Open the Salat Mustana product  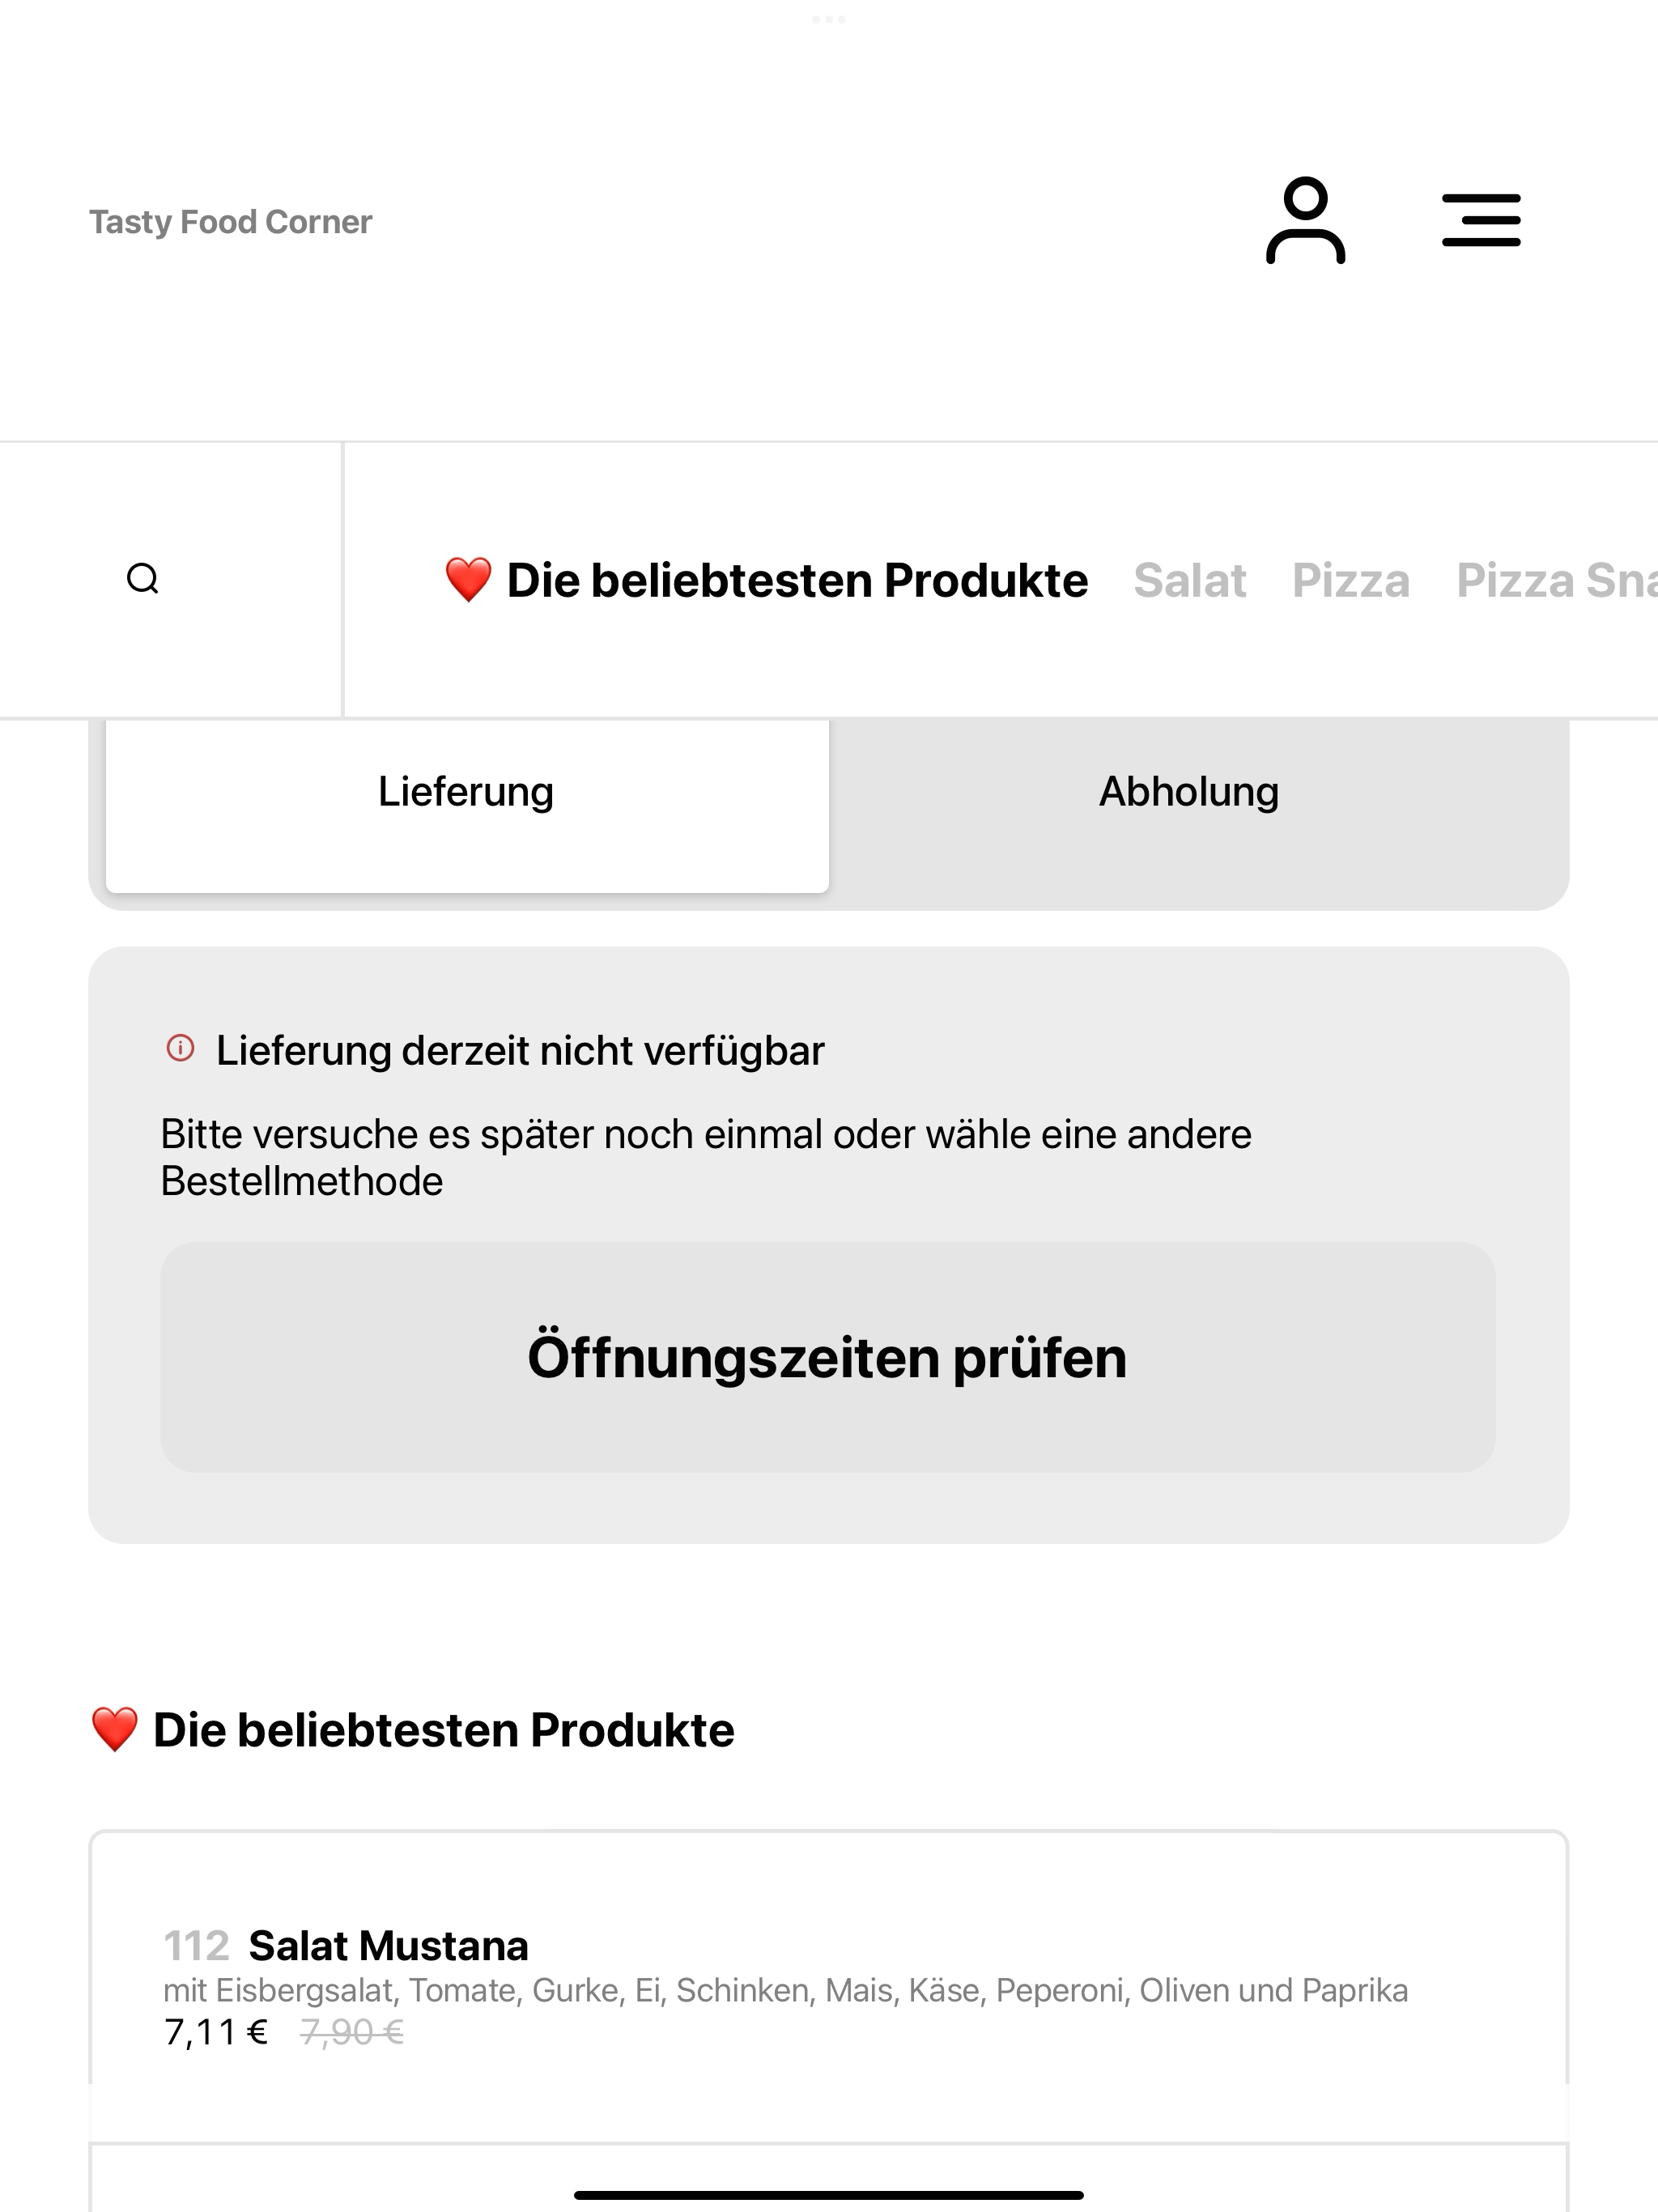(828, 1986)
